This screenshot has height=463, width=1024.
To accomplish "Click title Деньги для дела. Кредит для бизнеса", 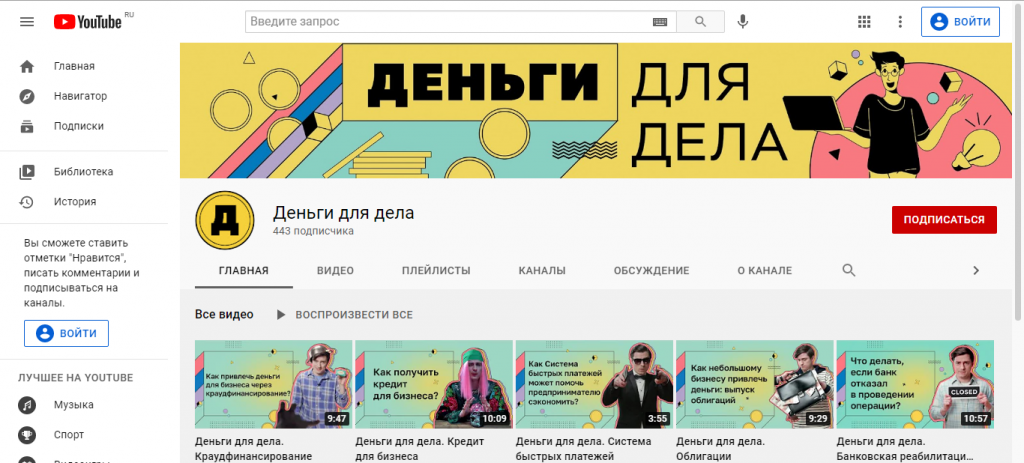I will coord(420,449).
